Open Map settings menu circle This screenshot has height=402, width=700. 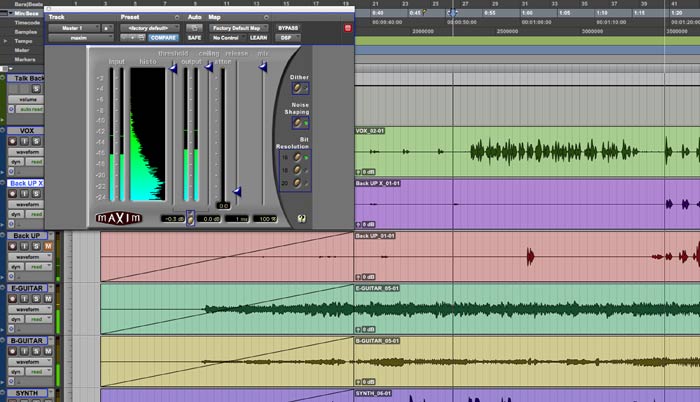267,17
